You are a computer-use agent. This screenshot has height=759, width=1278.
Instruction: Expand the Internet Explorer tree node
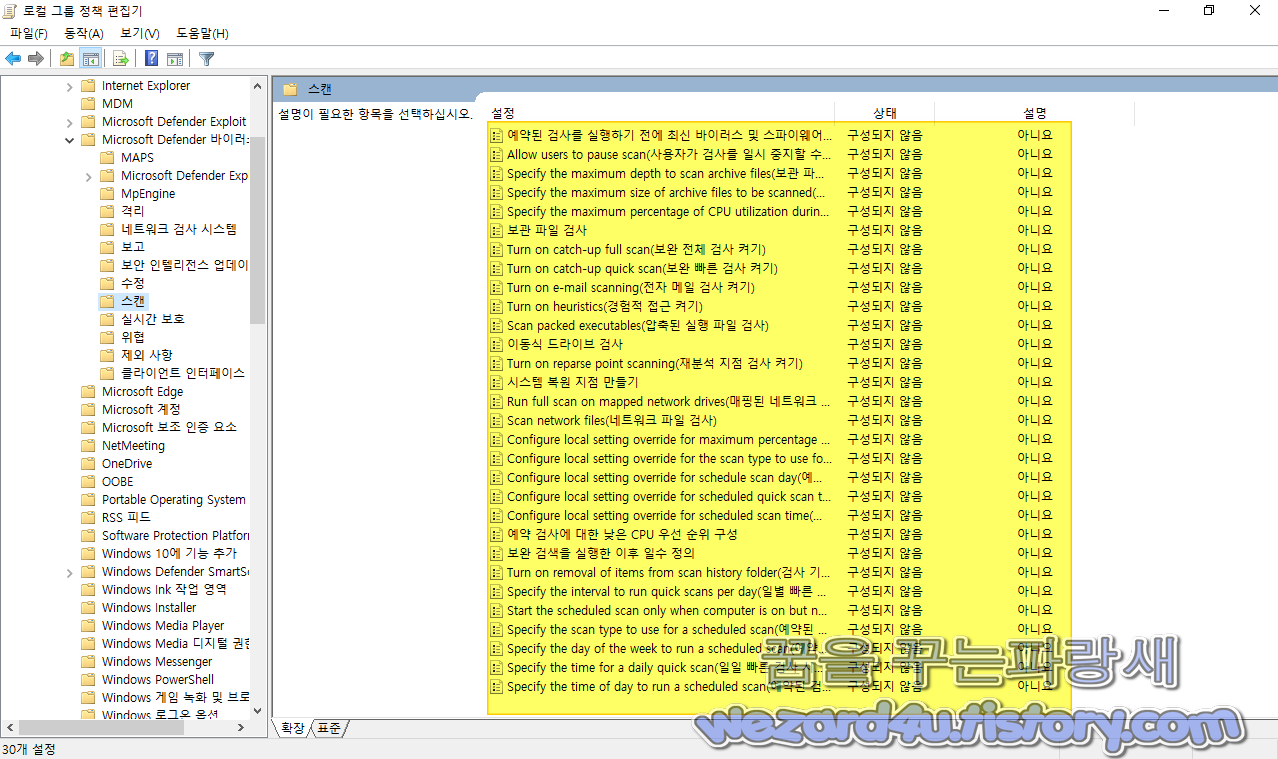click(69, 86)
